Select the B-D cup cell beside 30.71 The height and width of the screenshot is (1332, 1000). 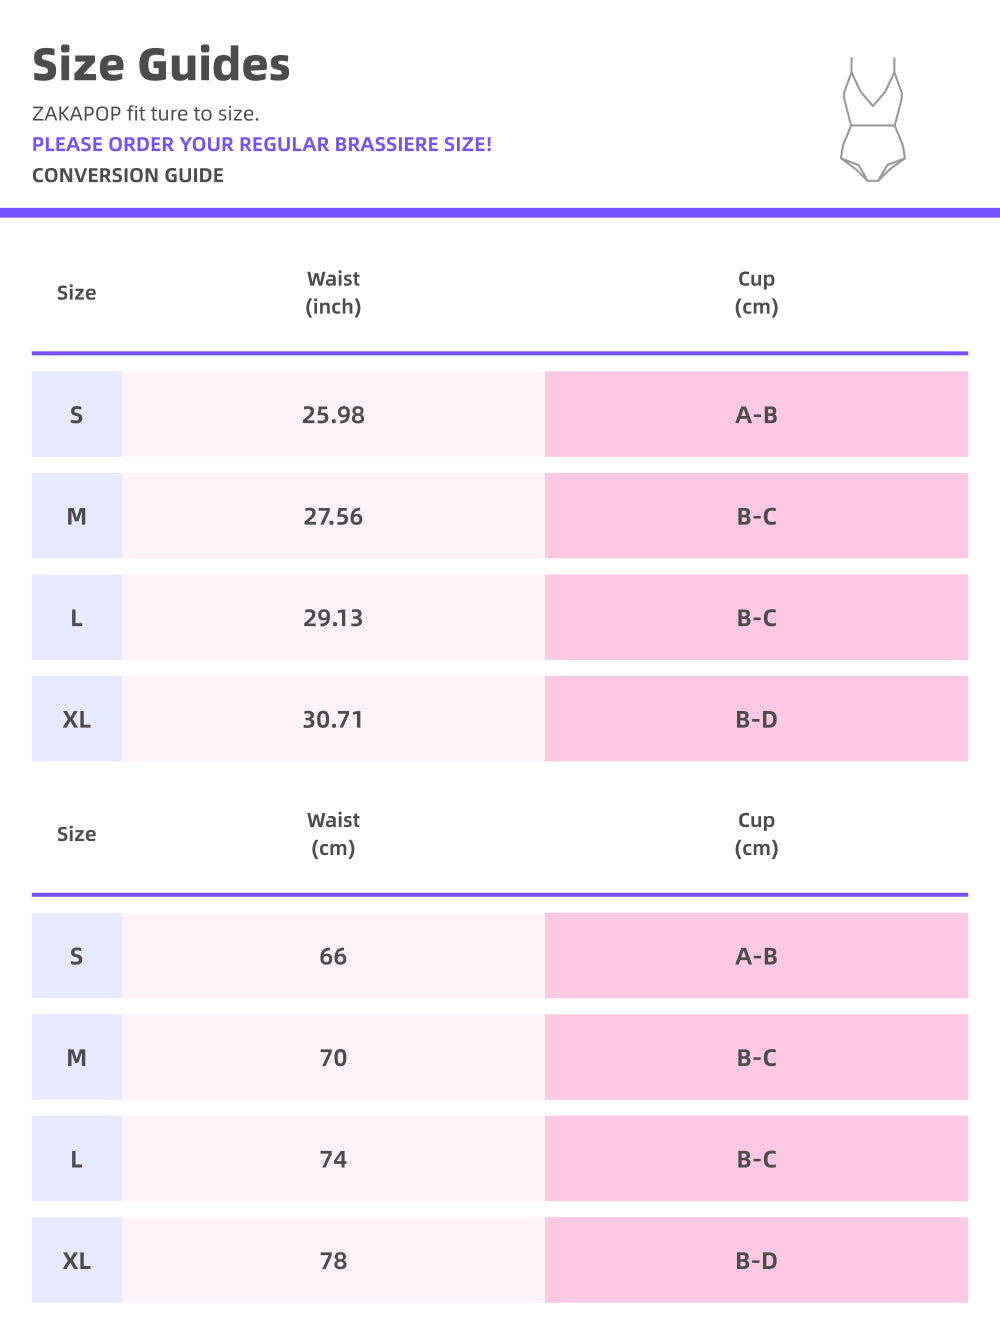coord(756,719)
